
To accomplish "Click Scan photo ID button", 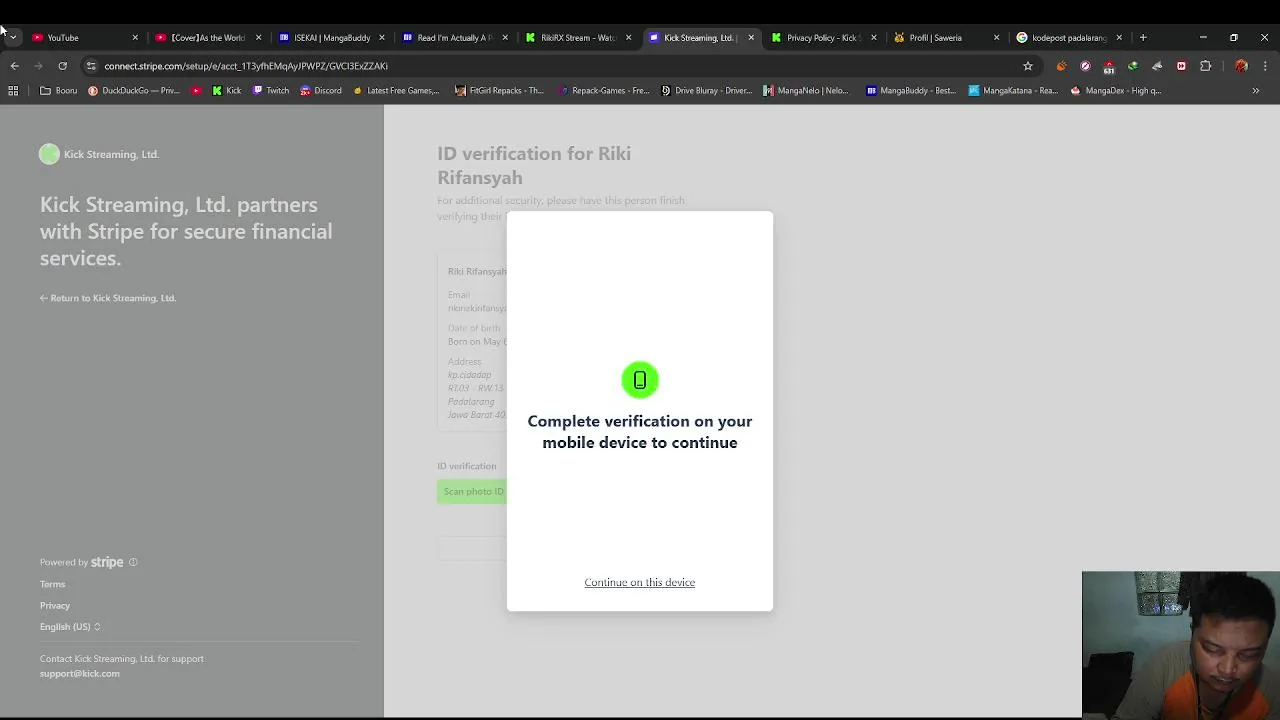I will (x=473, y=491).
